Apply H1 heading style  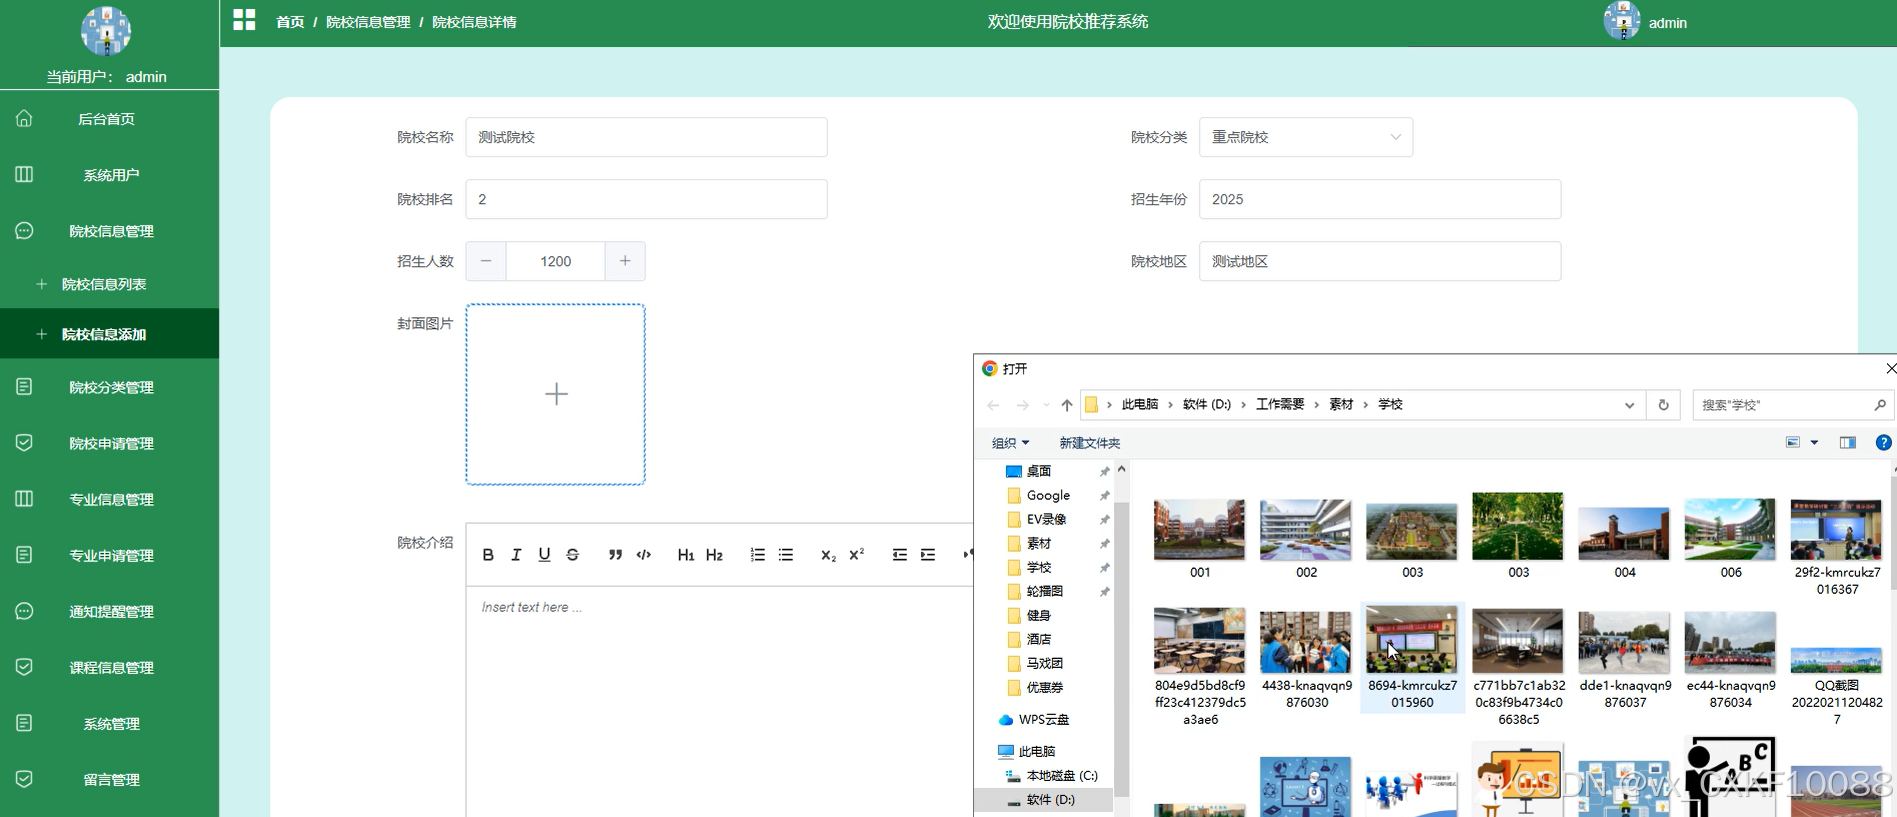pyautogui.click(x=686, y=555)
